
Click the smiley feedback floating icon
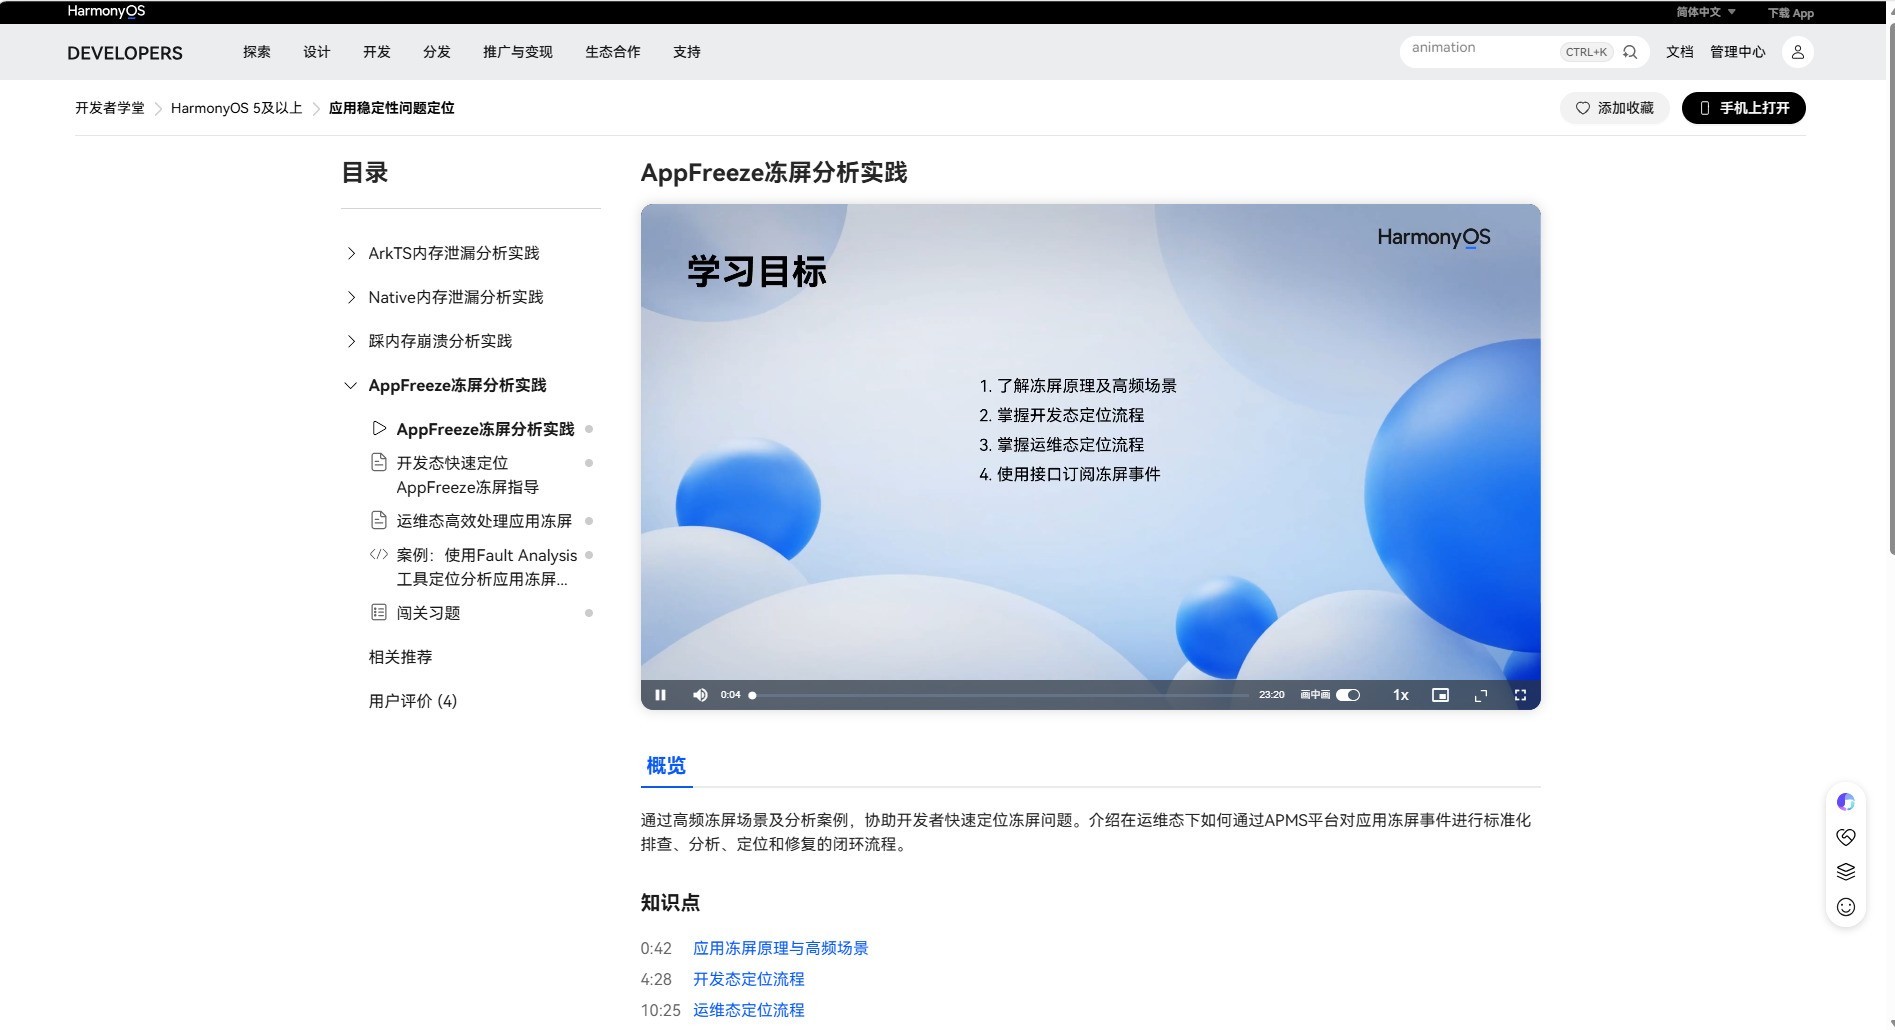(x=1846, y=907)
